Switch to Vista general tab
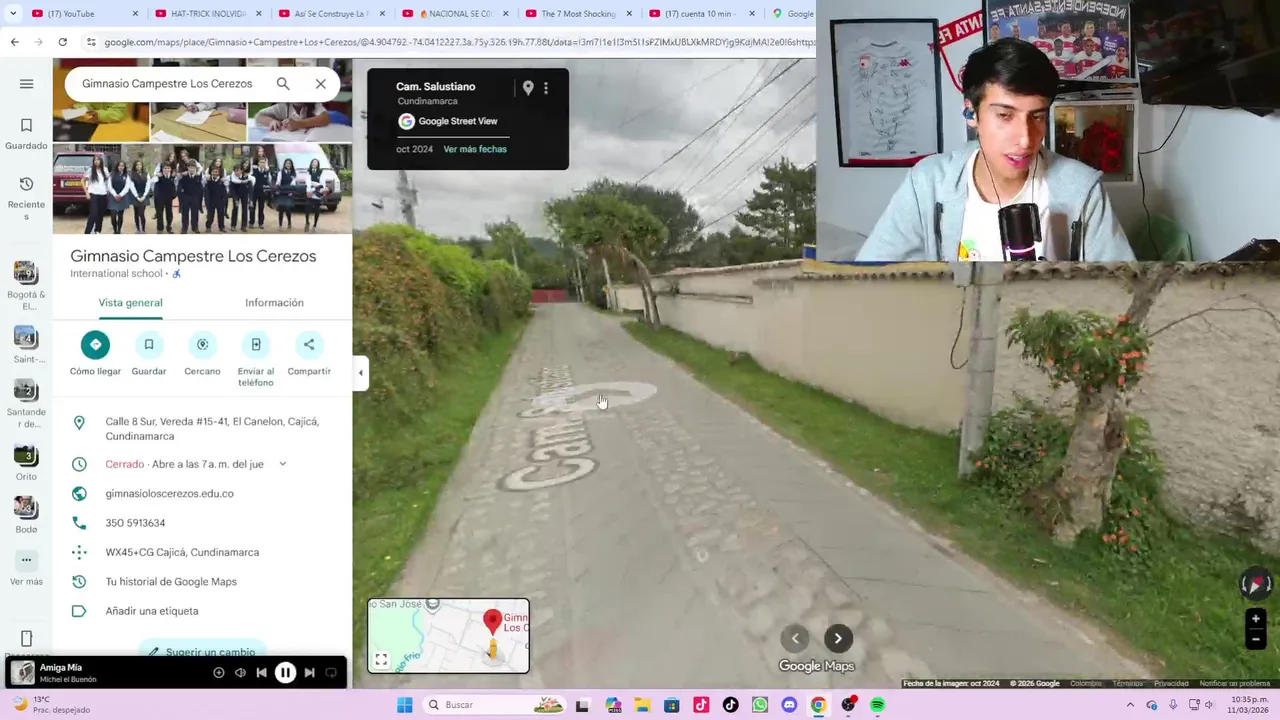Viewport: 1280px width, 720px height. pyautogui.click(x=130, y=303)
